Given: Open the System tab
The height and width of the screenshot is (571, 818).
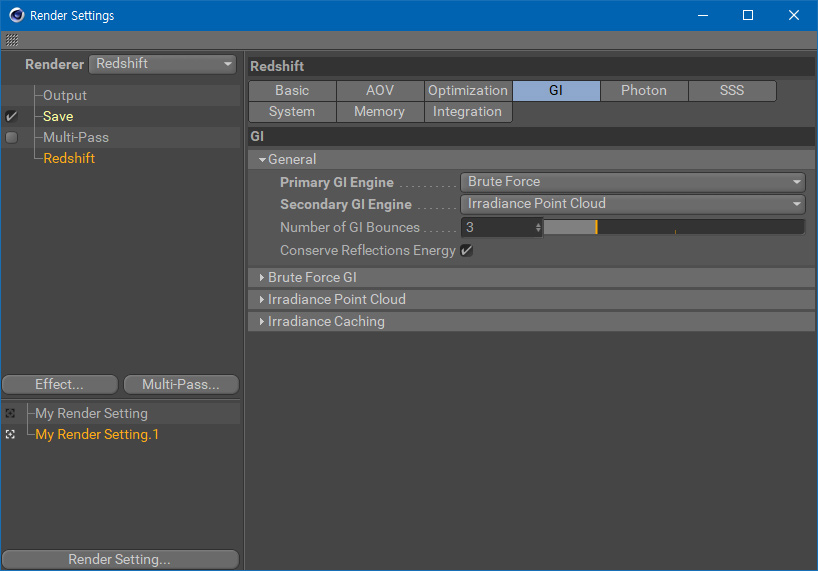Looking at the screenshot, I should (x=292, y=112).
